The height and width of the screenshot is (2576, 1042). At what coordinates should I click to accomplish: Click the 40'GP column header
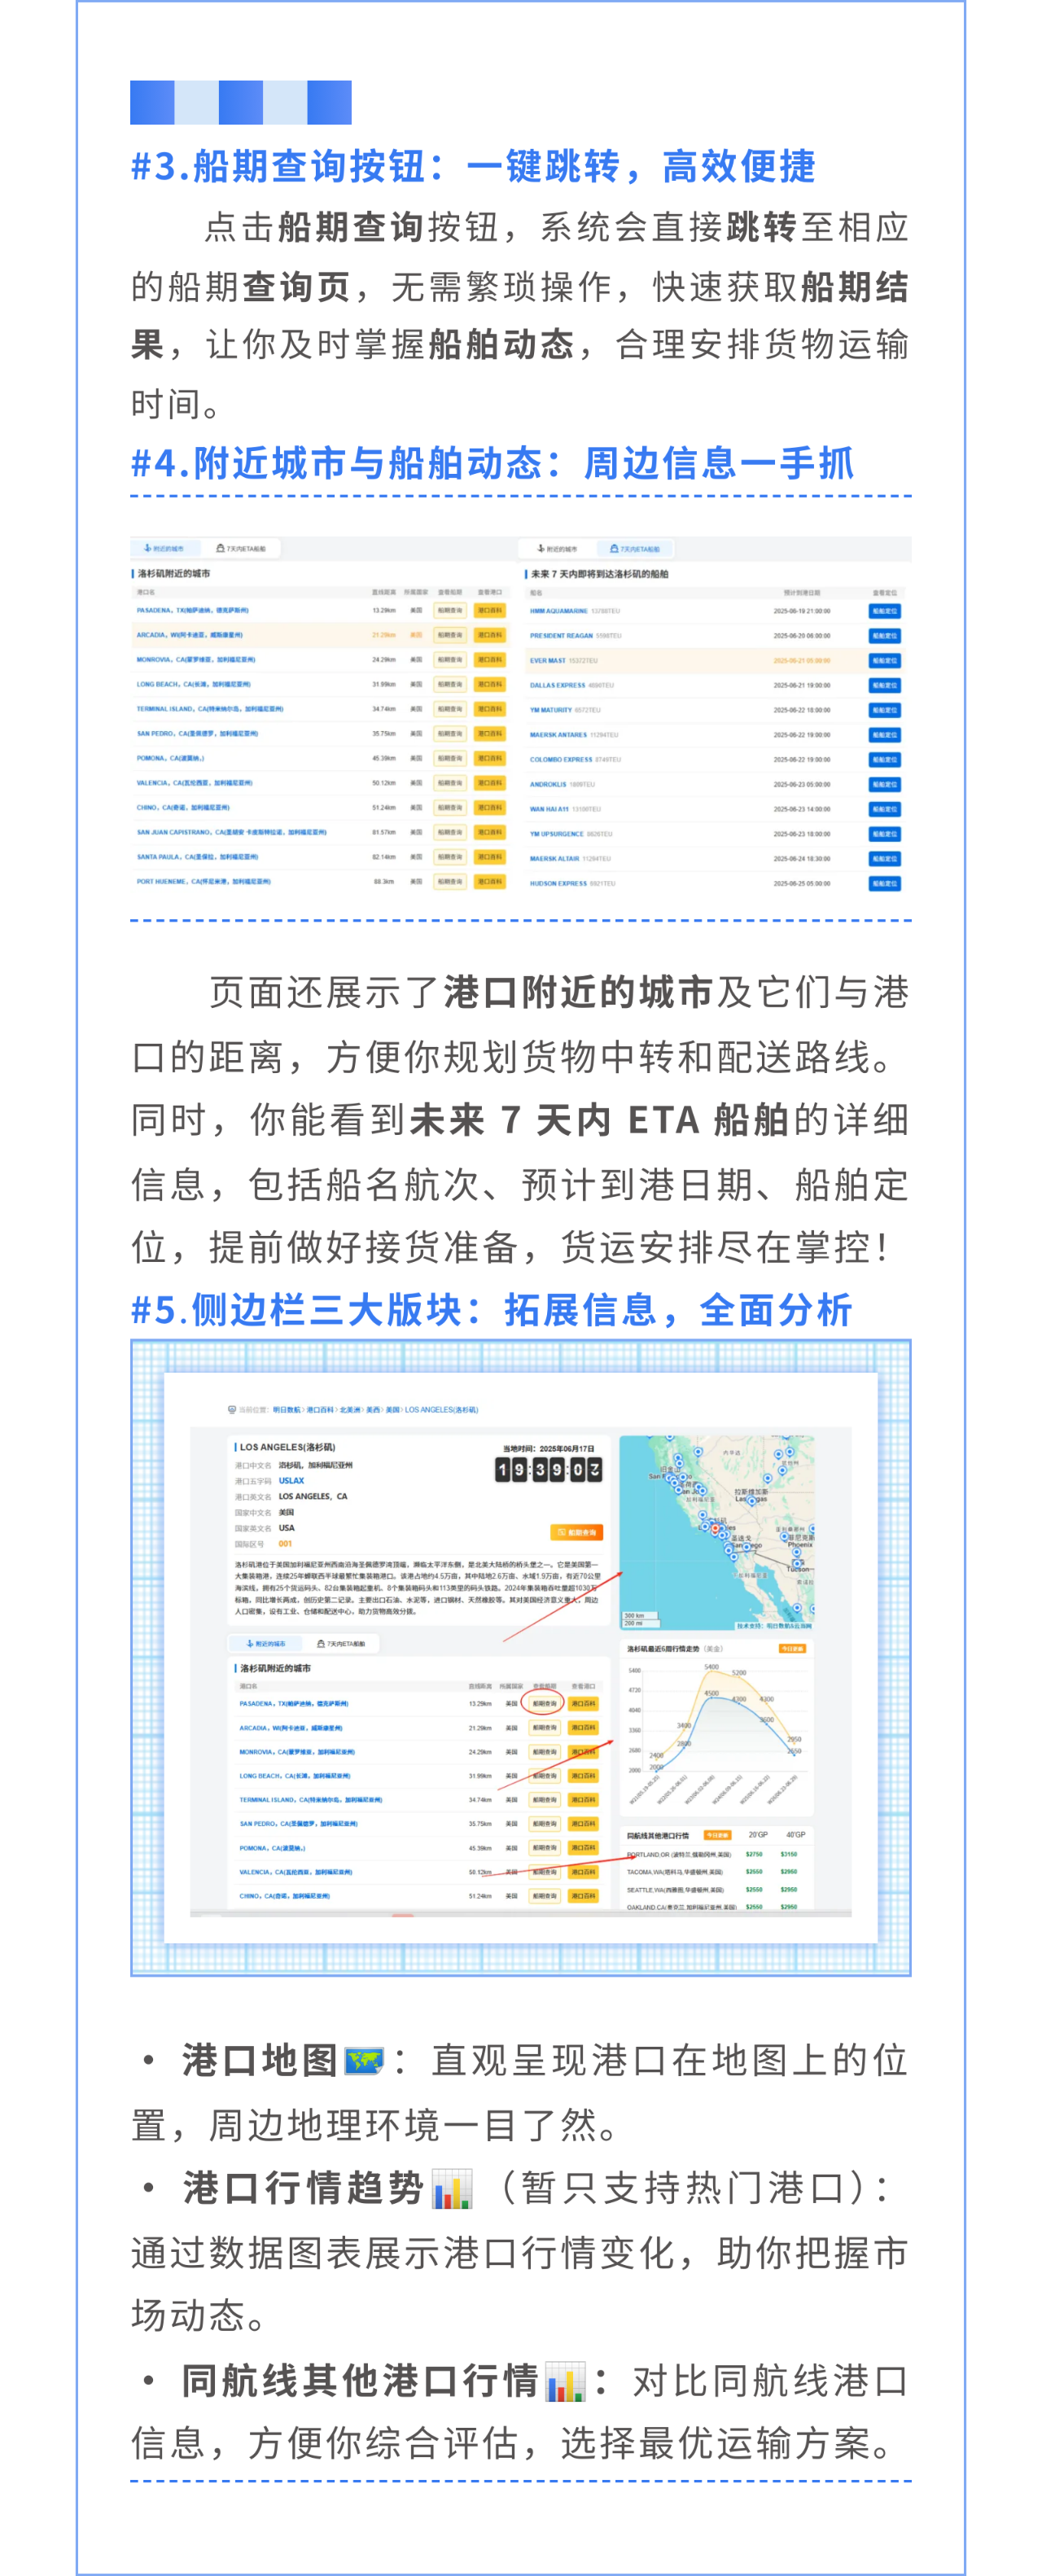pos(795,1835)
